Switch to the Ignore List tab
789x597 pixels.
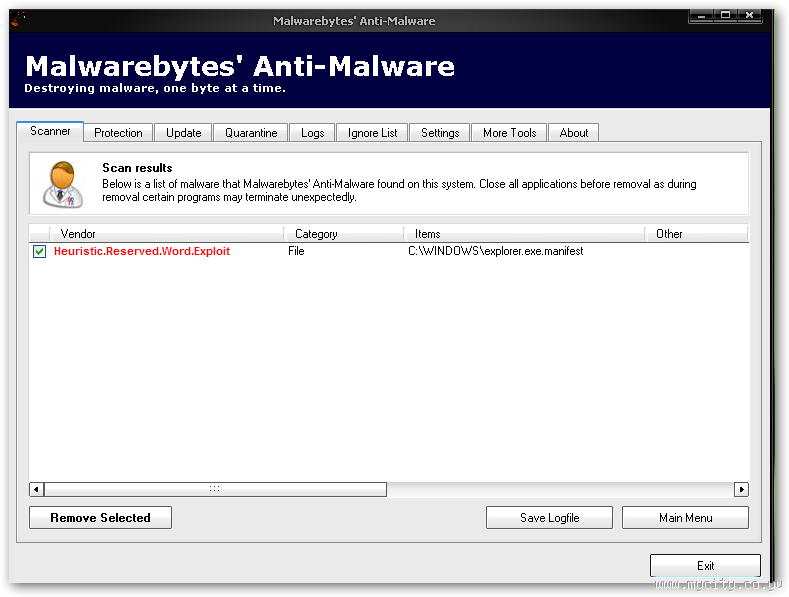pos(372,133)
